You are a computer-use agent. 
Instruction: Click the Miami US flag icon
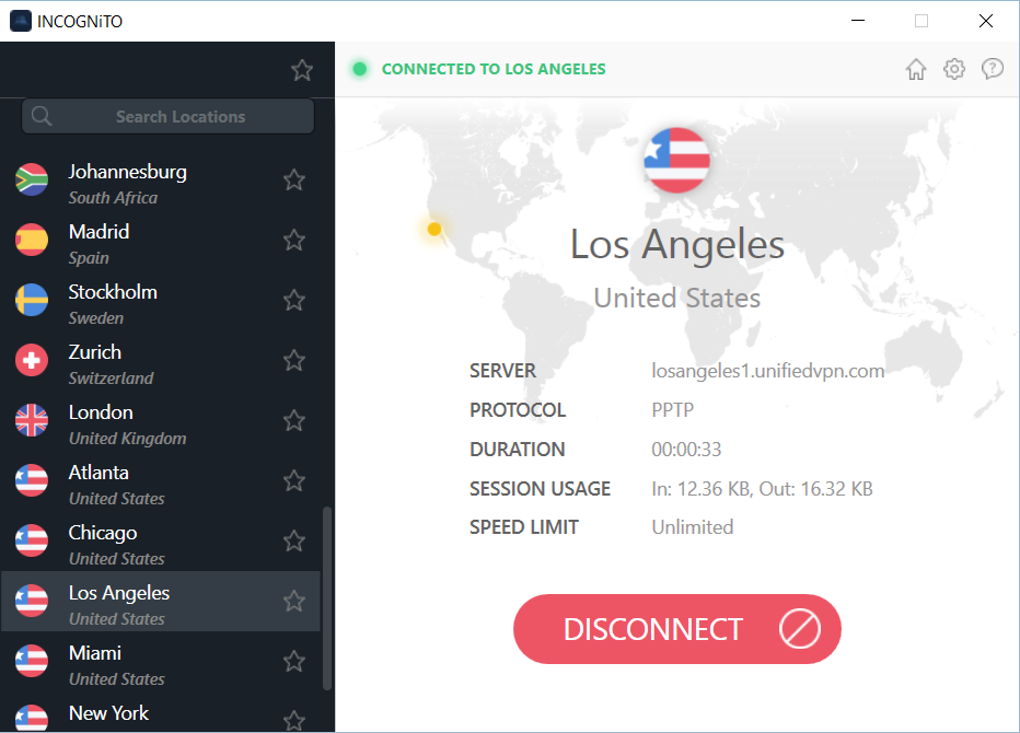pyautogui.click(x=32, y=661)
